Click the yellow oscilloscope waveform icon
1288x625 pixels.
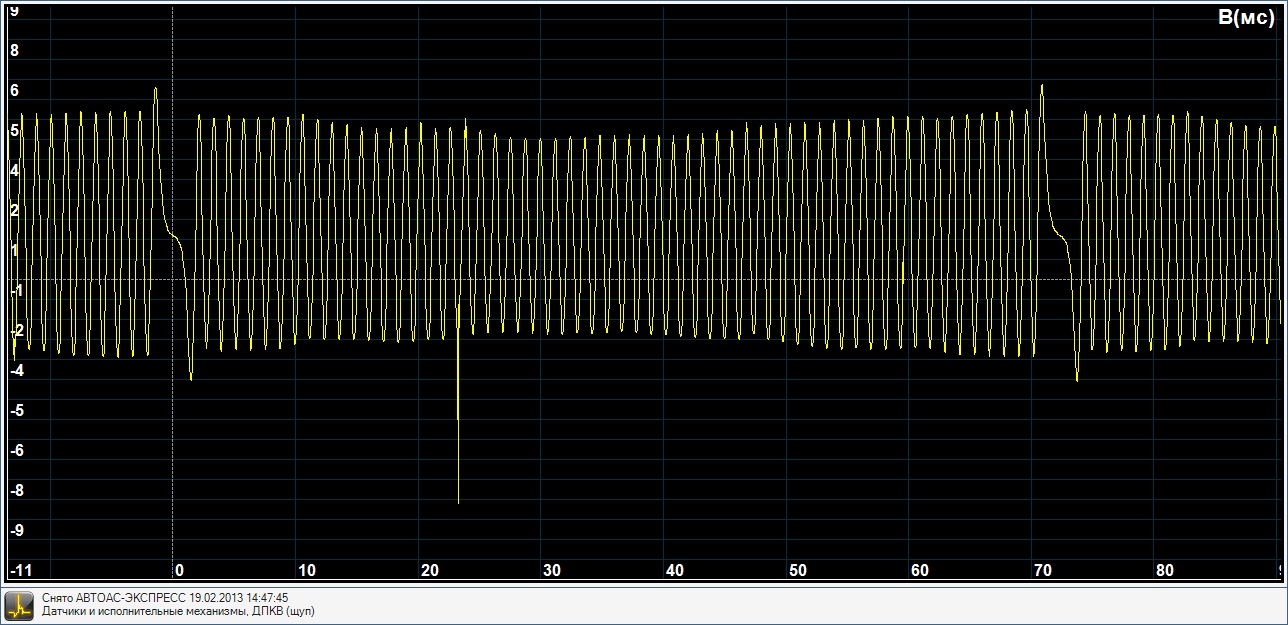point(19,604)
